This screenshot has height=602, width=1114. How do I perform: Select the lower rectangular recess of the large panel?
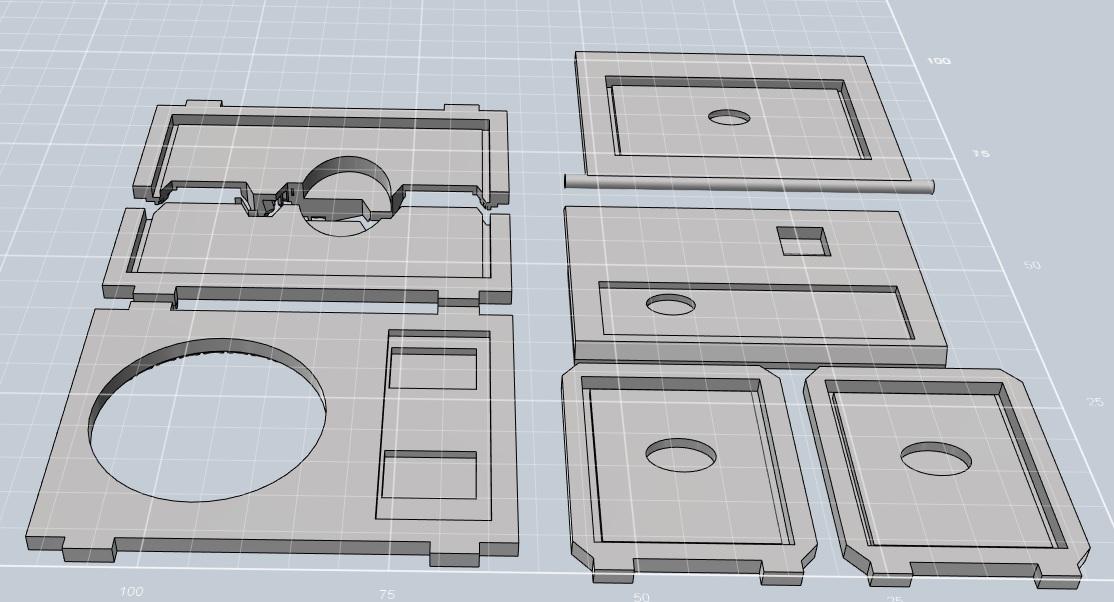coord(429,474)
